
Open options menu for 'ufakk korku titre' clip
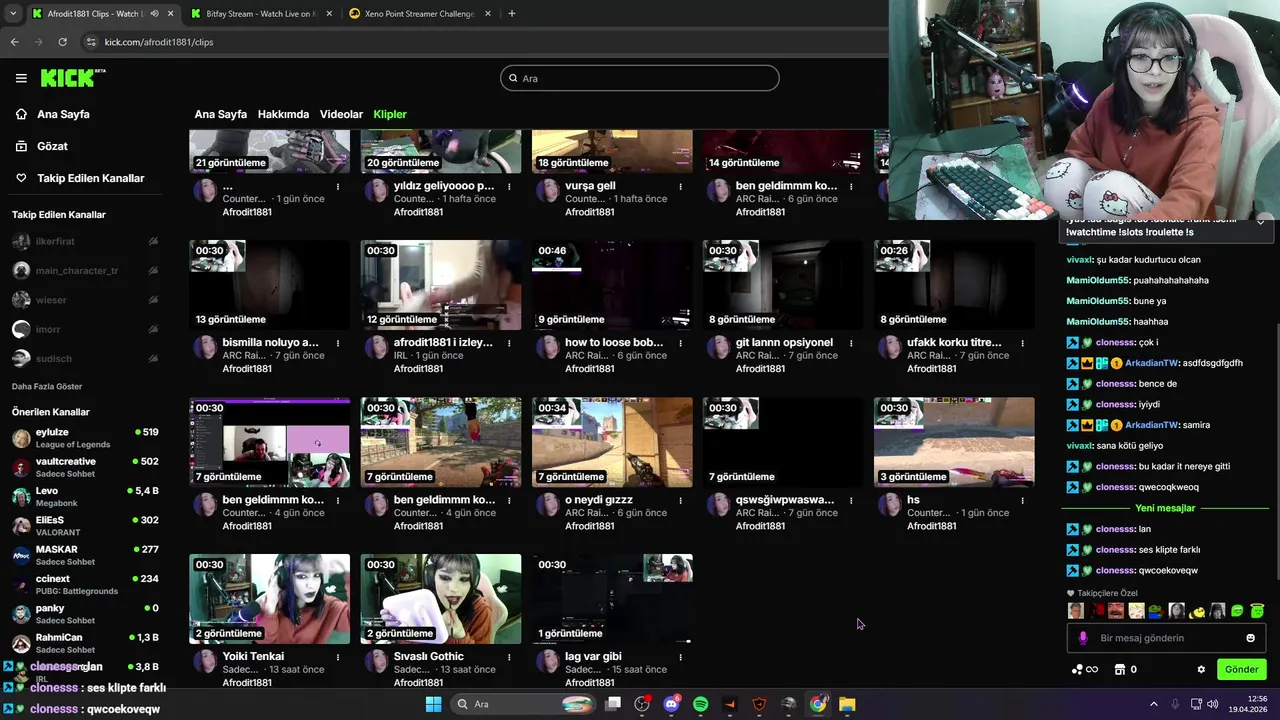[x=1022, y=343]
